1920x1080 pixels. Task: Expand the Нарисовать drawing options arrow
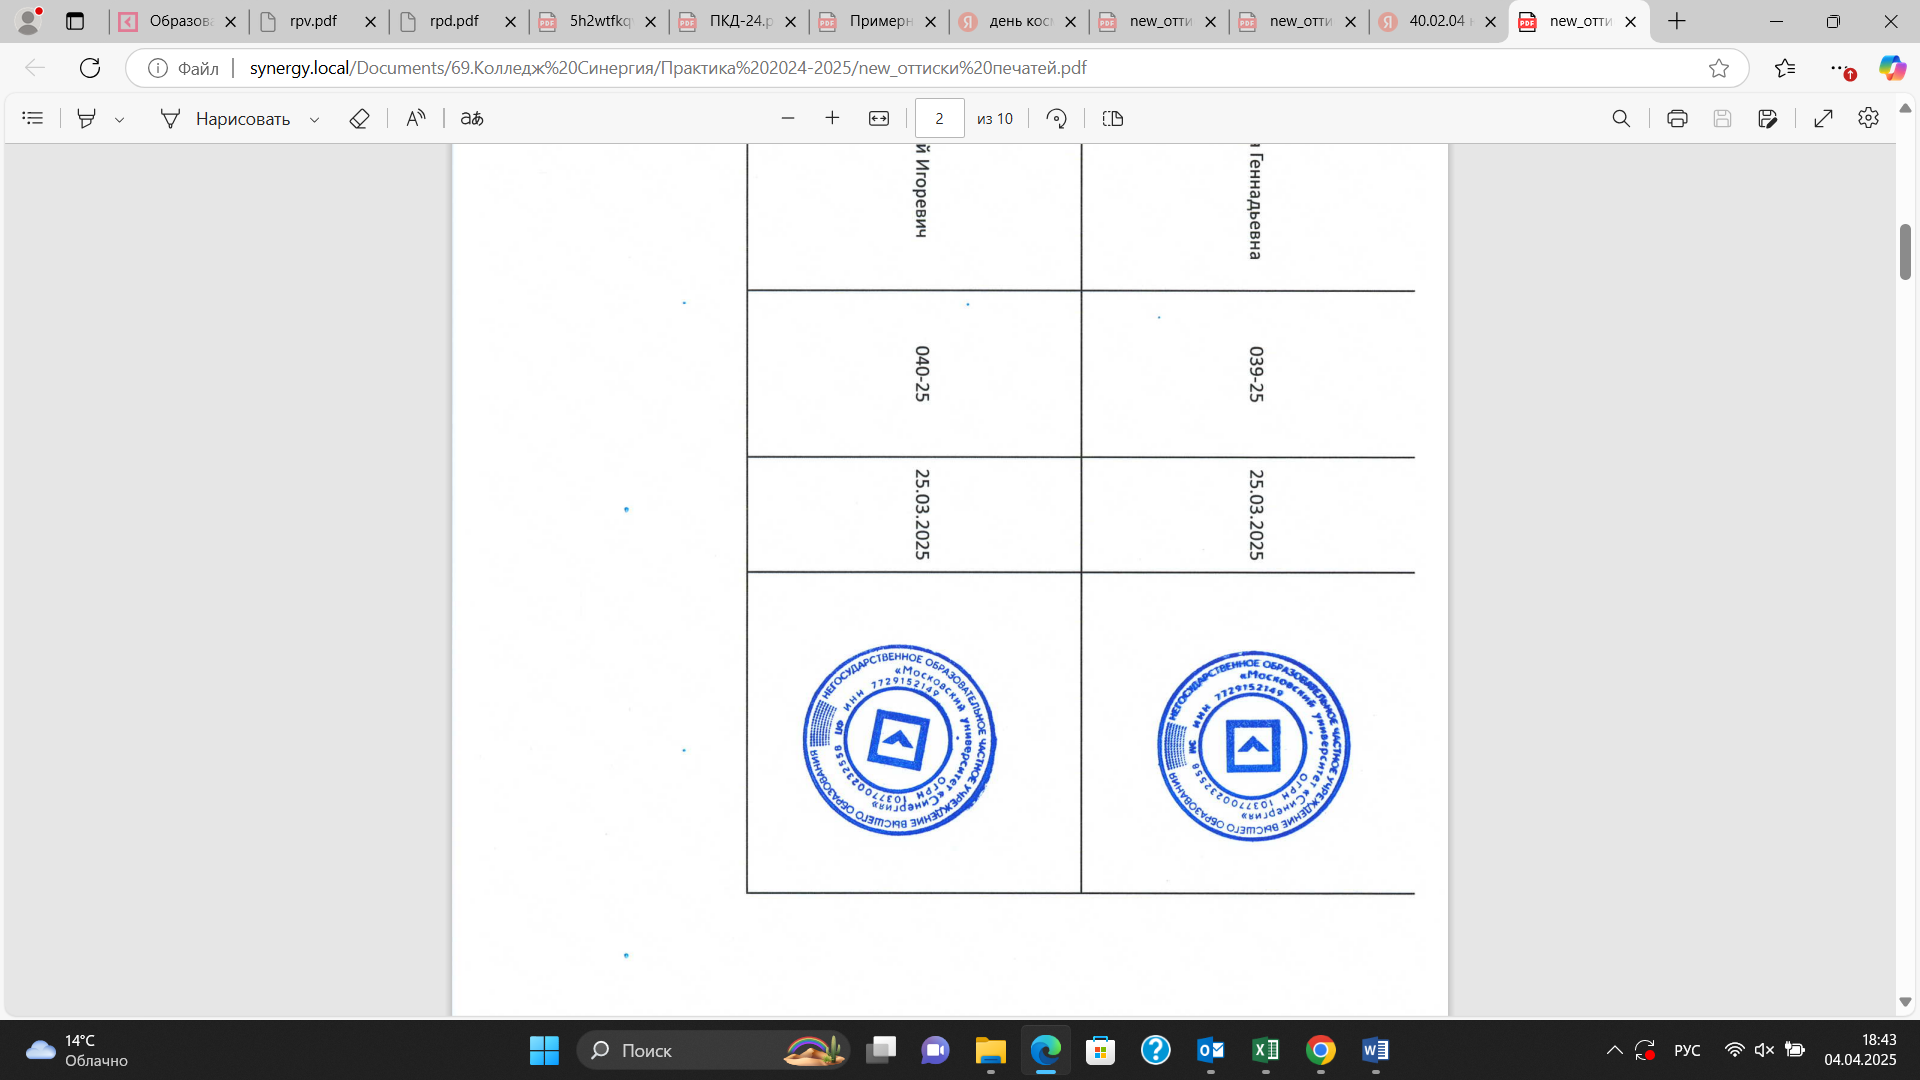click(314, 119)
